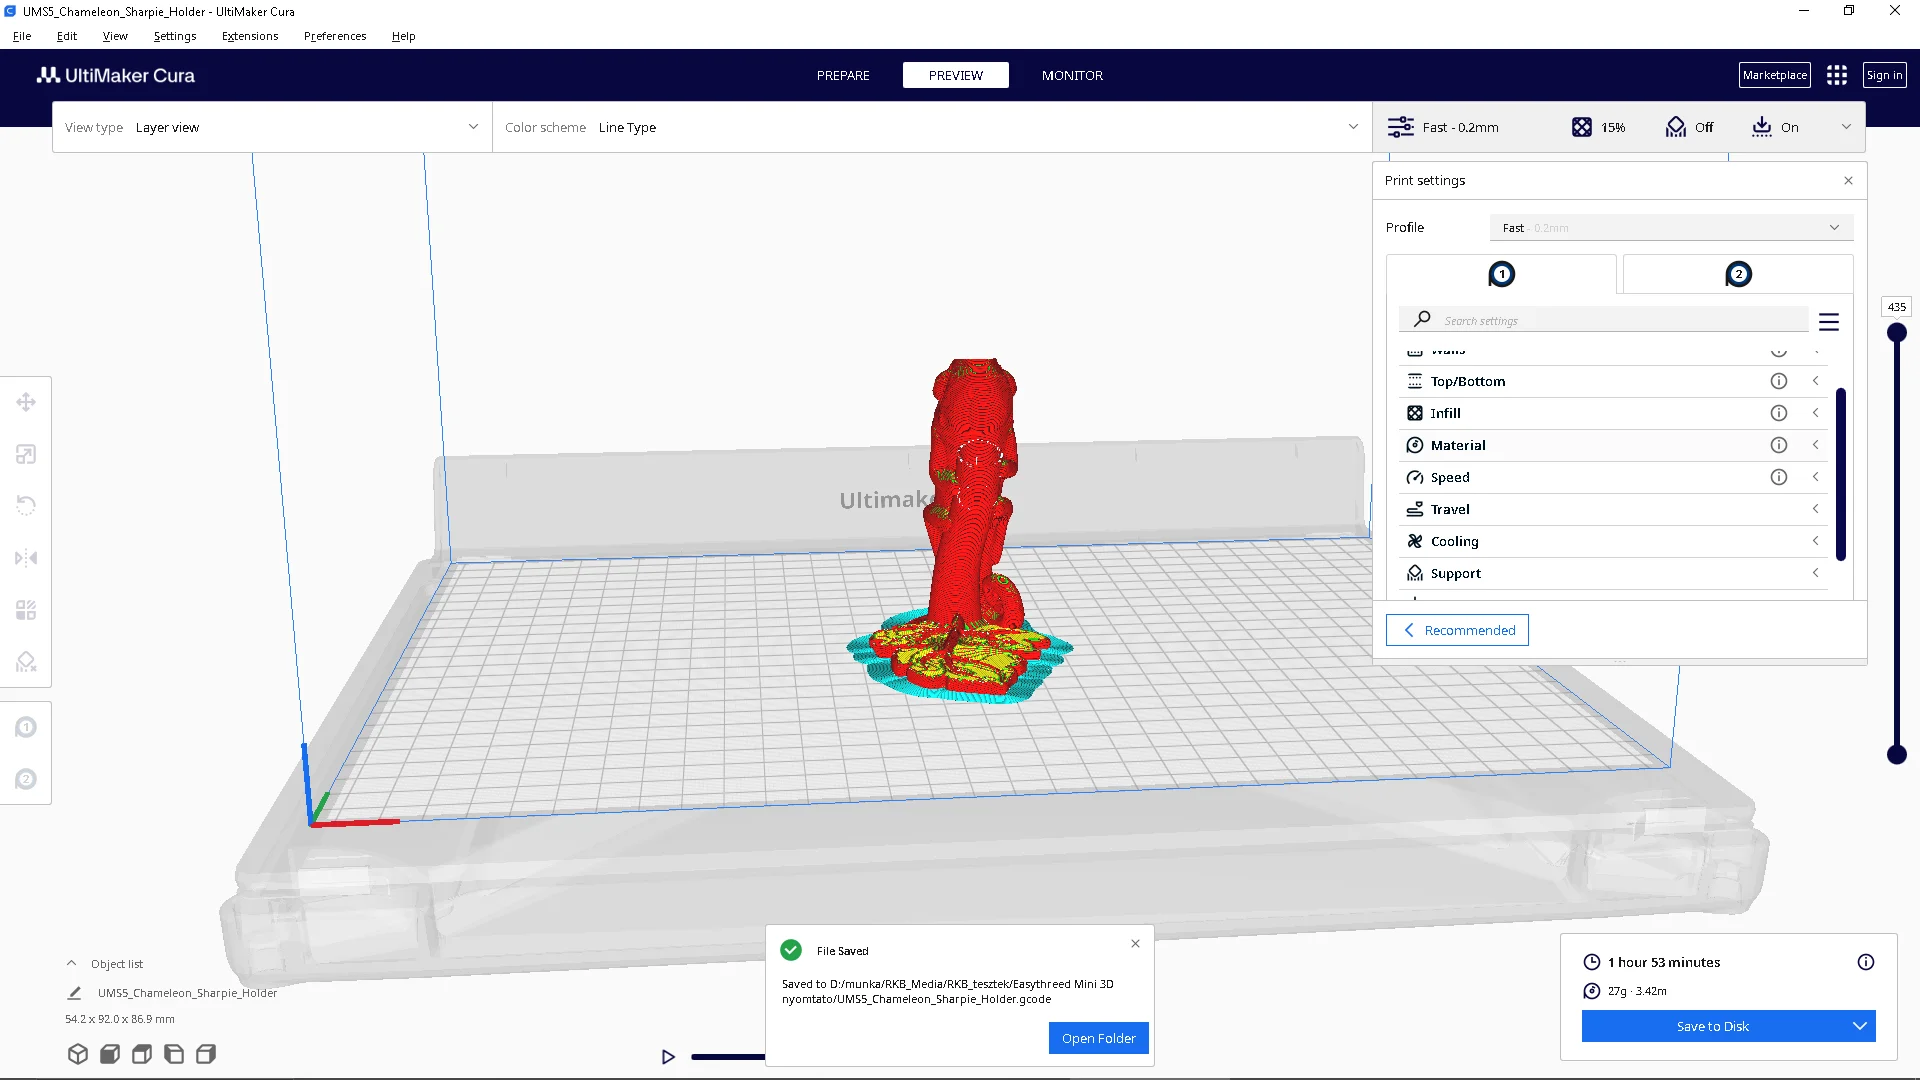Select extruder 1 tab in print settings
This screenshot has height=1080, width=1920.
tap(1501, 274)
